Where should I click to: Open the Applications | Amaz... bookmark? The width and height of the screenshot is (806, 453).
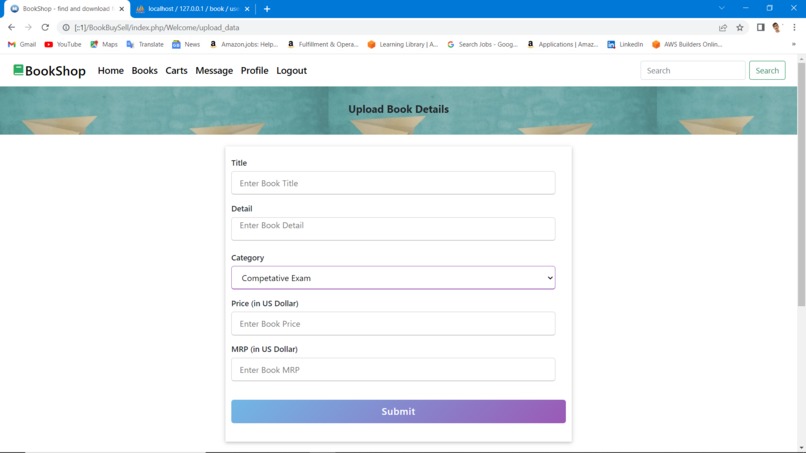tap(563, 44)
